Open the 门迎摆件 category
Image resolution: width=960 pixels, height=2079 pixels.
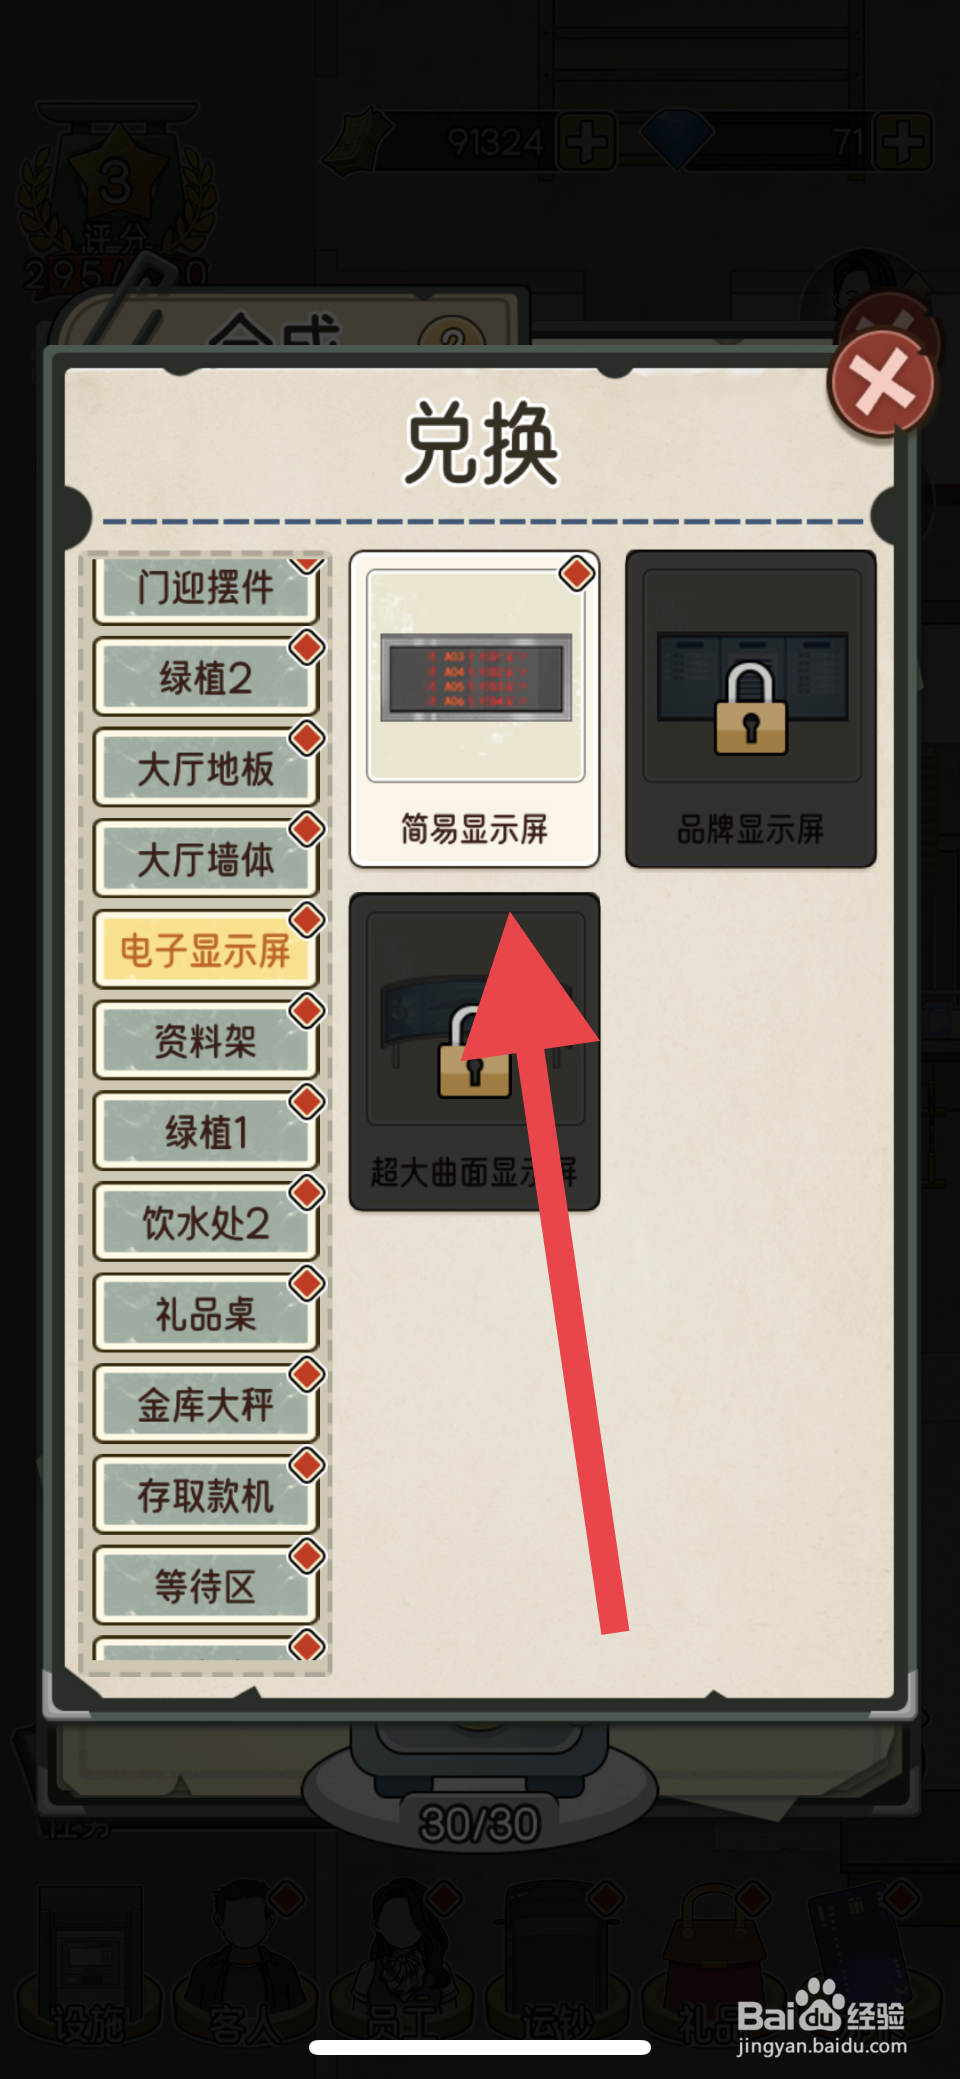coord(206,590)
